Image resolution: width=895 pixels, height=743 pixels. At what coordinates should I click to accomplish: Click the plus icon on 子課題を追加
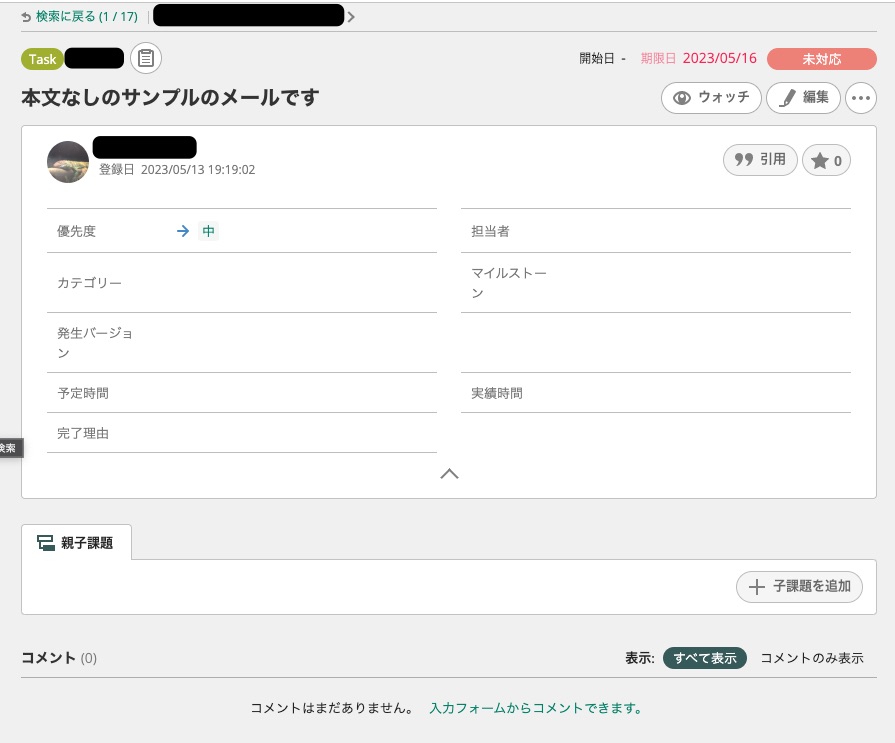757,587
